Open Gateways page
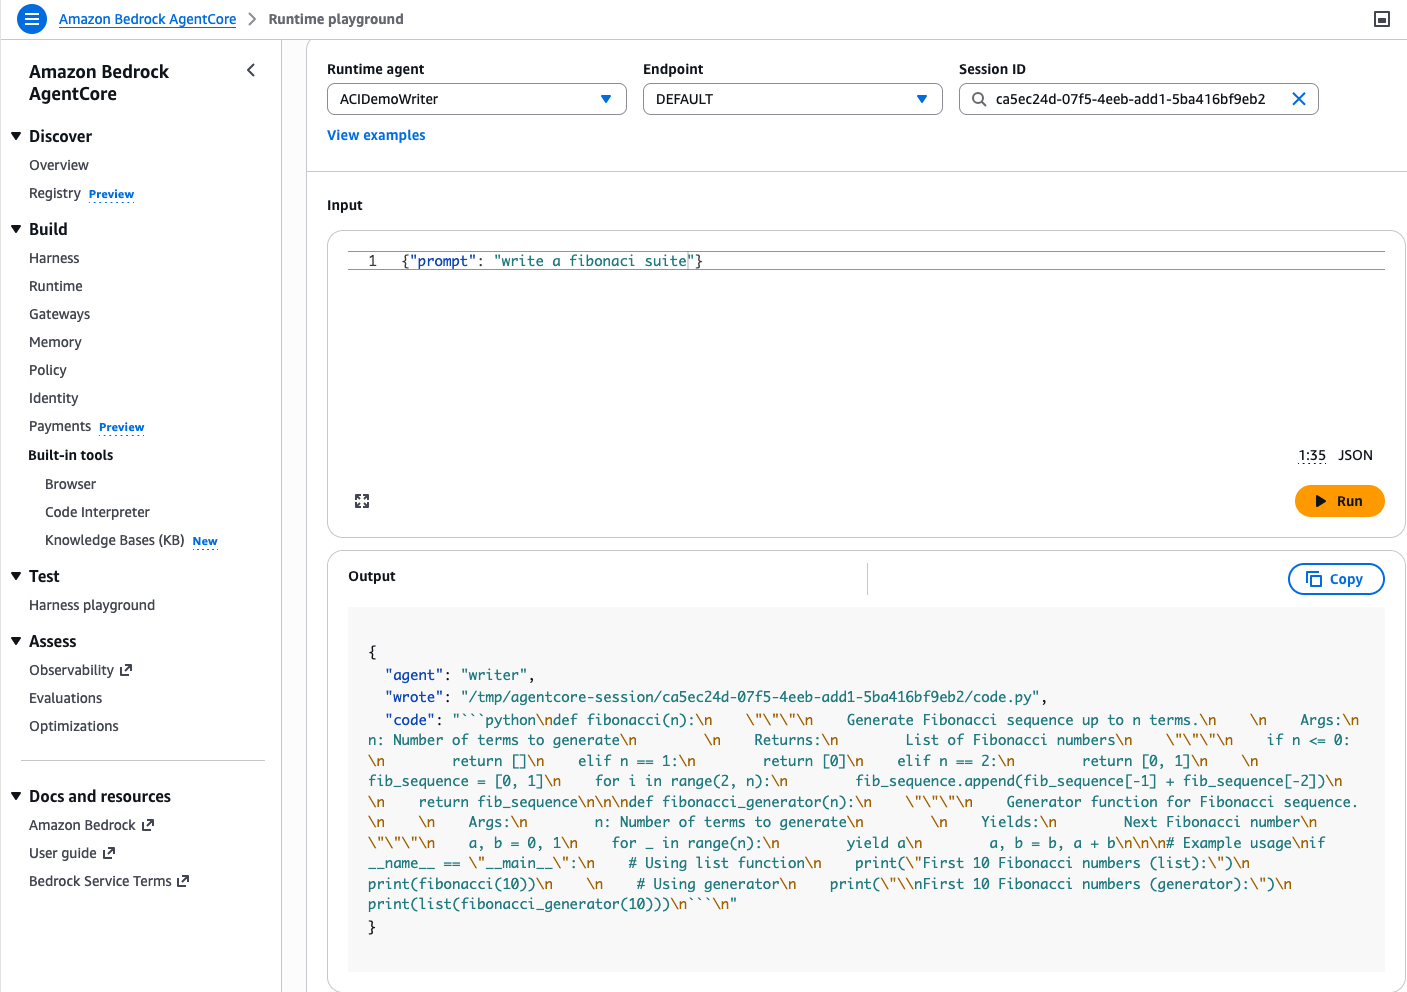The height and width of the screenshot is (992, 1407). click(x=60, y=314)
